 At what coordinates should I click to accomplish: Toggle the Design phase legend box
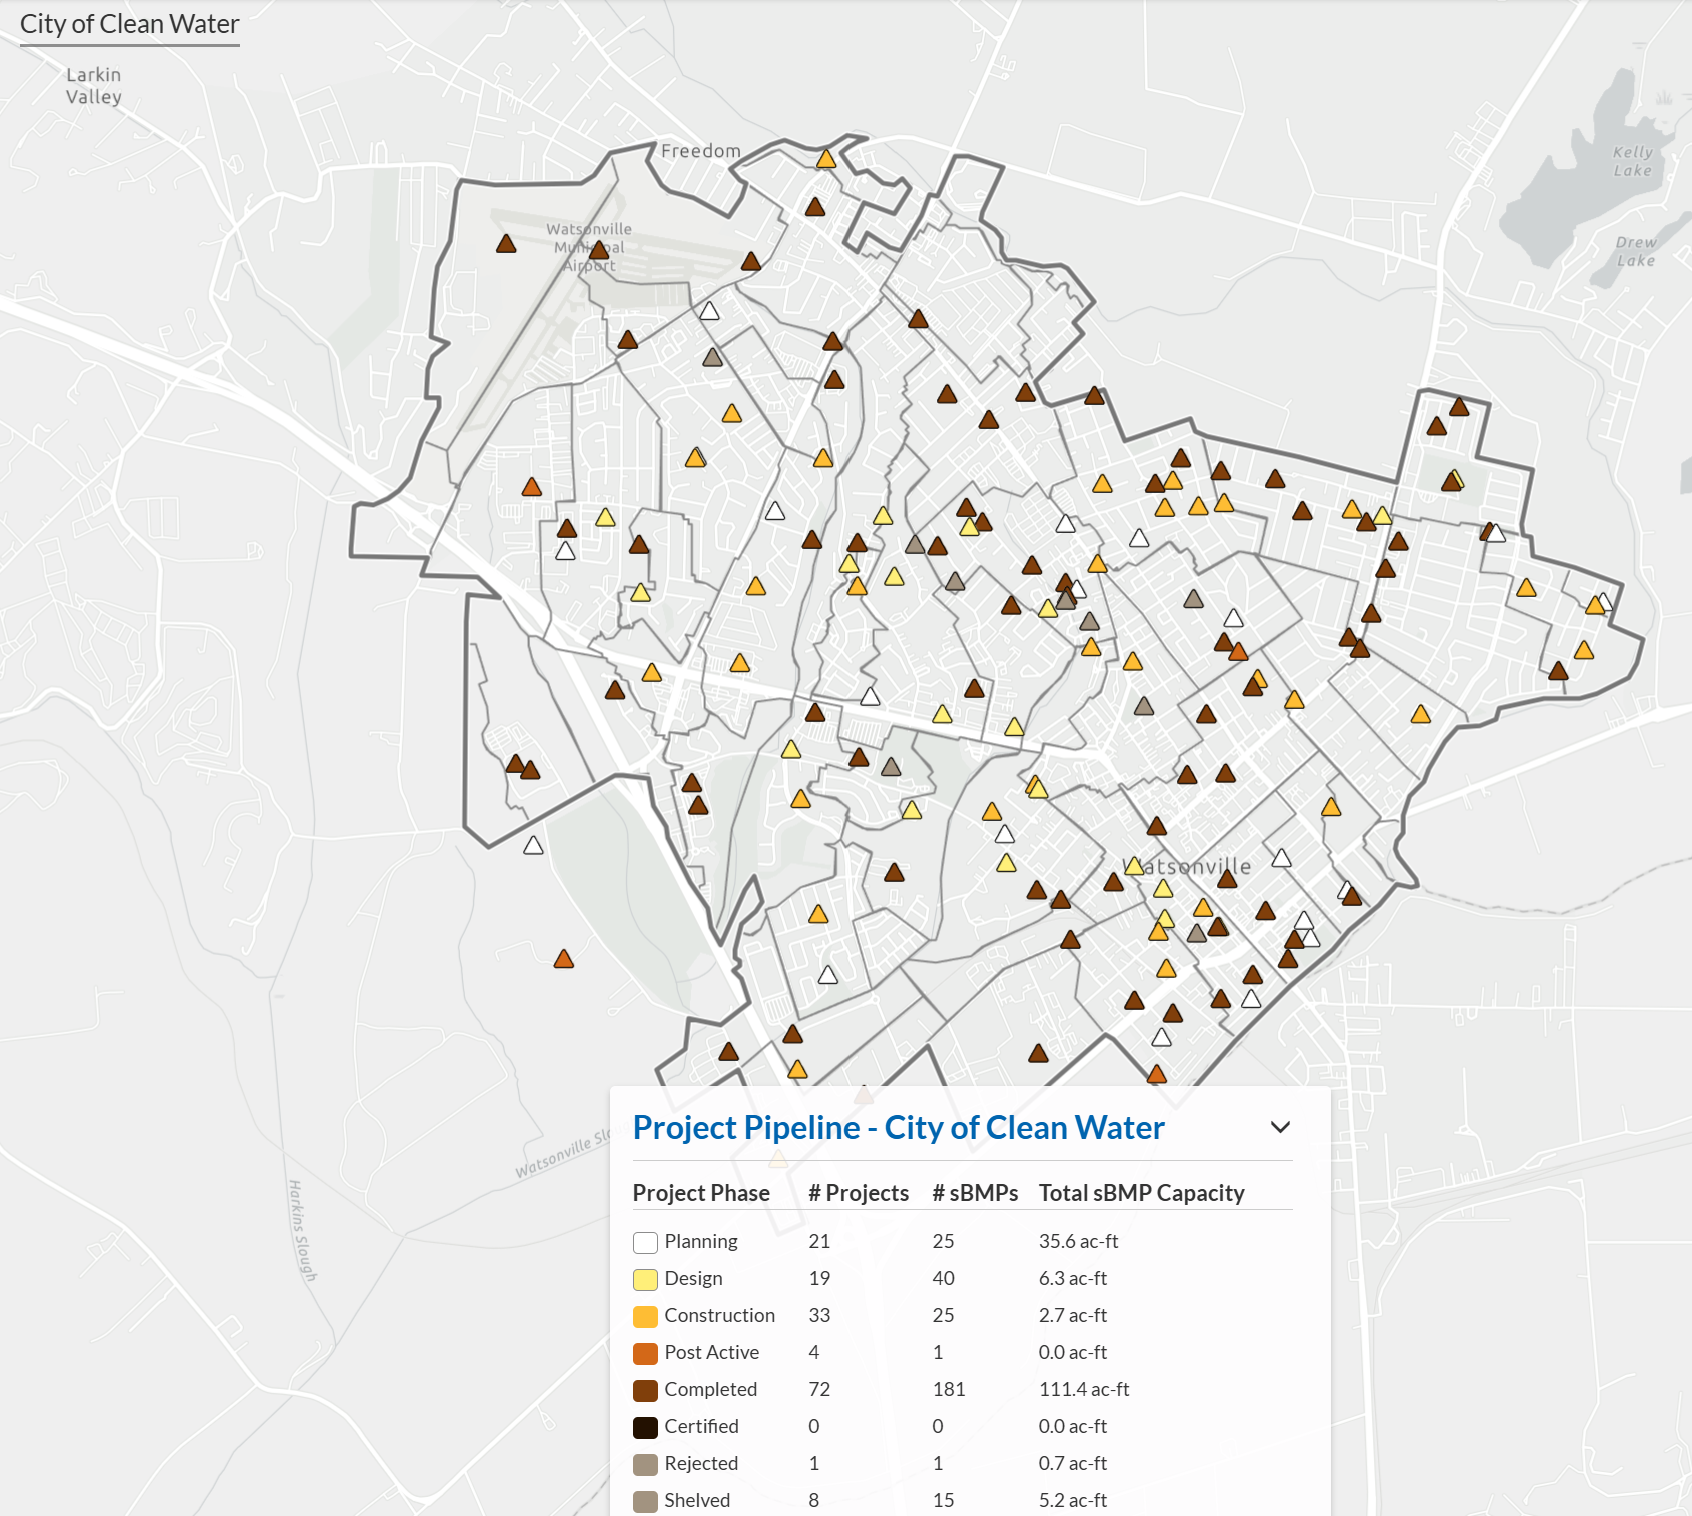pyautogui.click(x=645, y=1279)
